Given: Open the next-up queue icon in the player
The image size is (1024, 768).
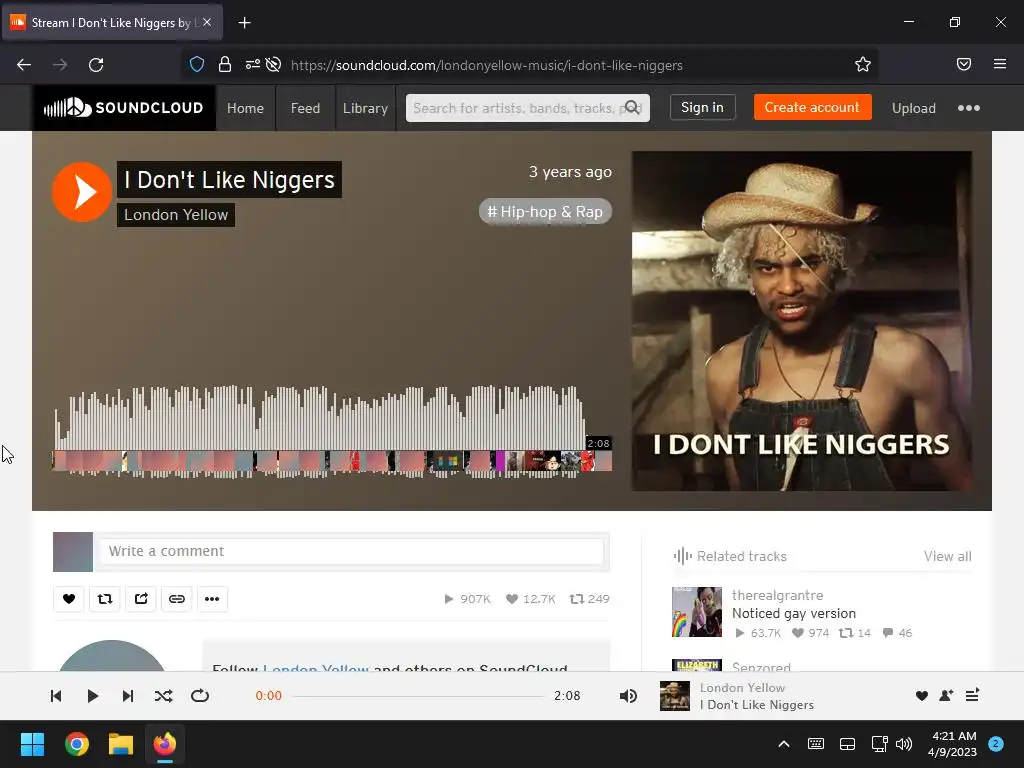Looking at the screenshot, I should [972, 696].
